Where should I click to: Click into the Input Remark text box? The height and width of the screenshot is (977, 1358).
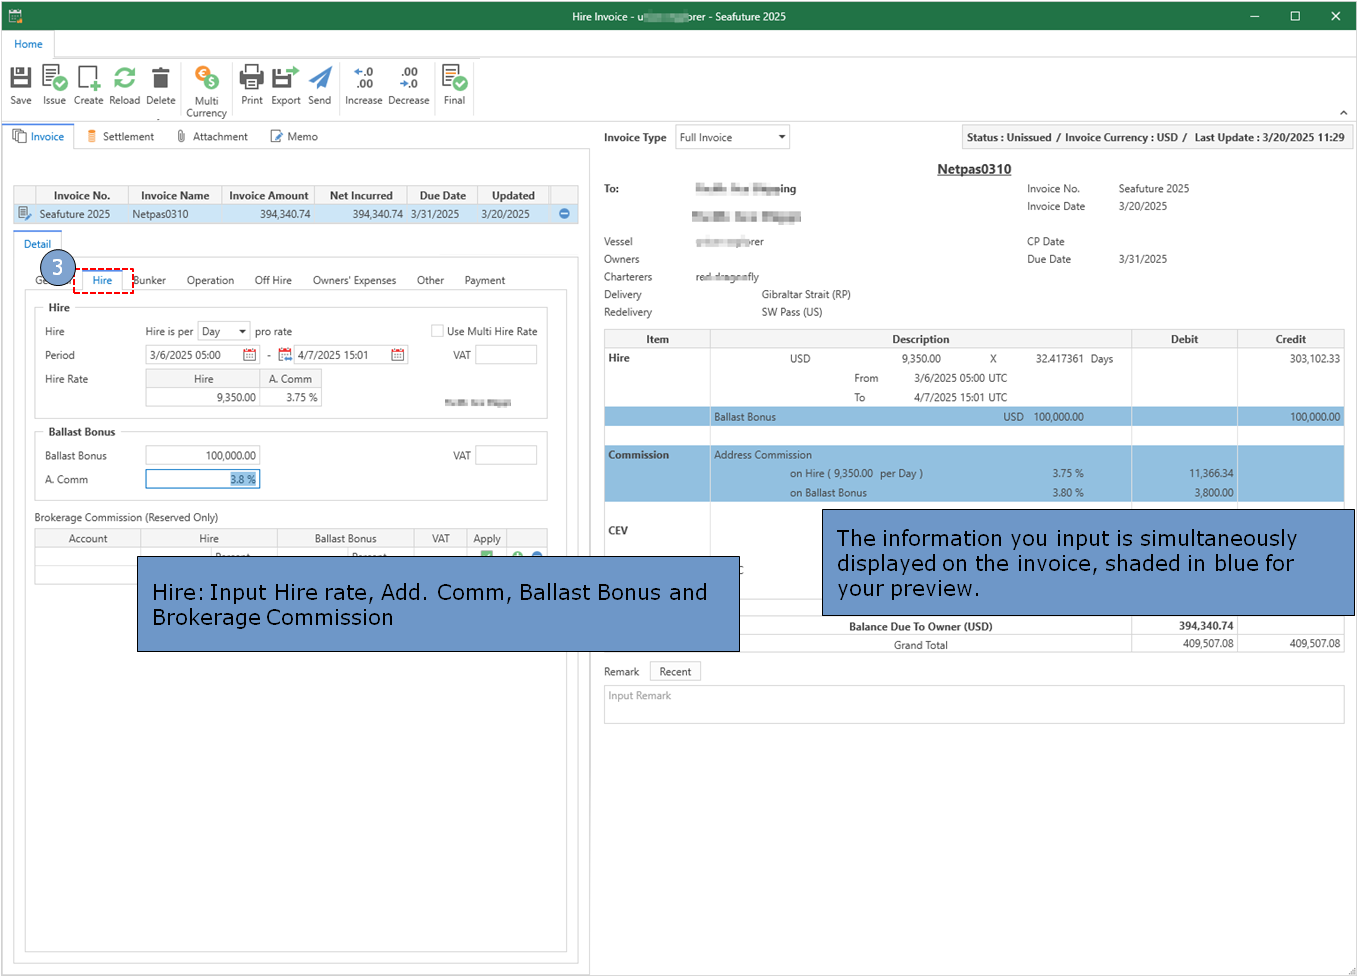click(x=973, y=704)
